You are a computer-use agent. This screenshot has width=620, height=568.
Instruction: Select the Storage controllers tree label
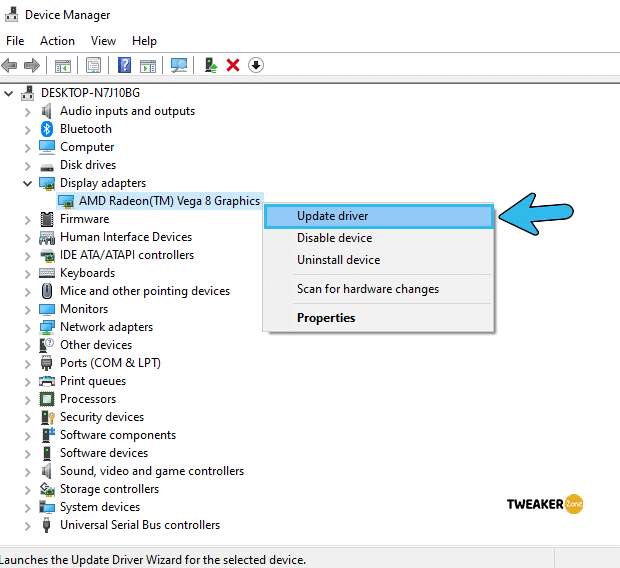tap(110, 489)
